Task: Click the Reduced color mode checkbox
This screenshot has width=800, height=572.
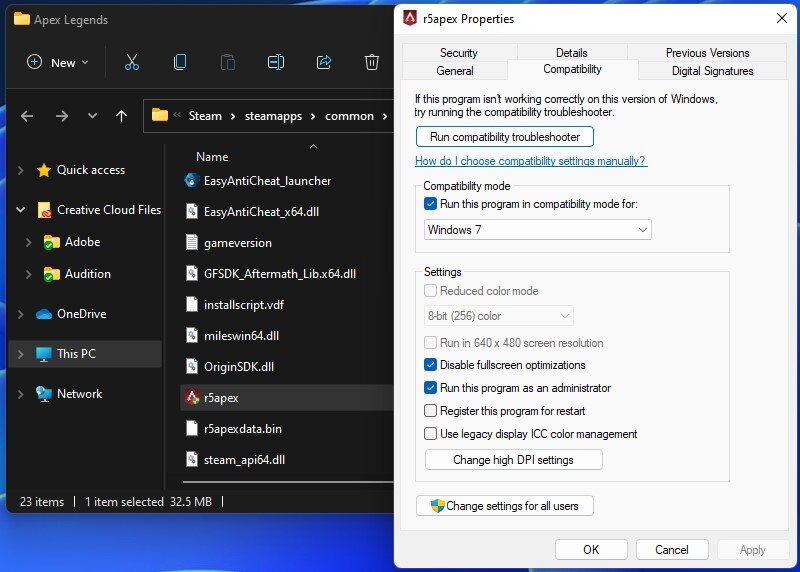Action: point(430,291)
